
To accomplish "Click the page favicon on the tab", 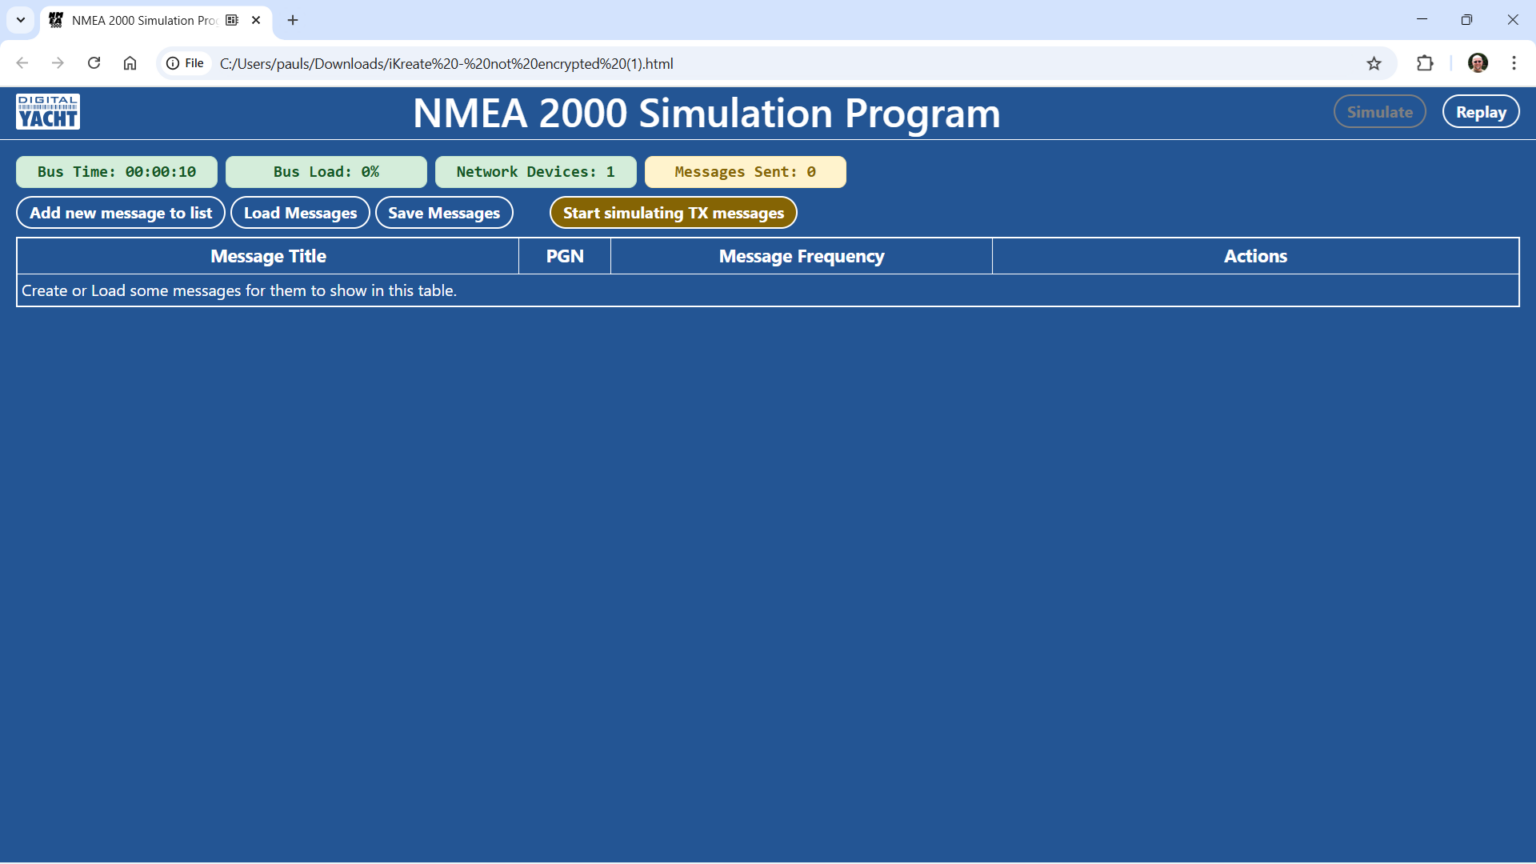I will (55, 20).
